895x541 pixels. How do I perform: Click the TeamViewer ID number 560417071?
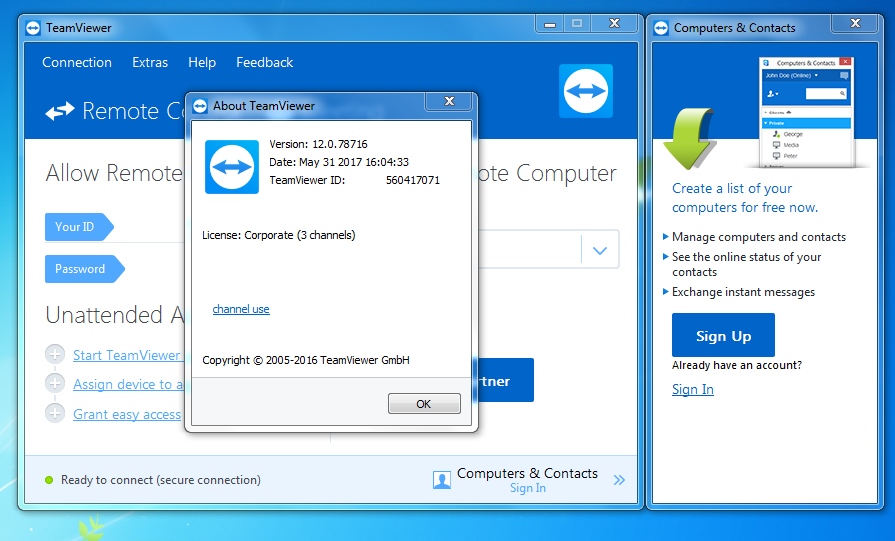(x=413, y=180)
